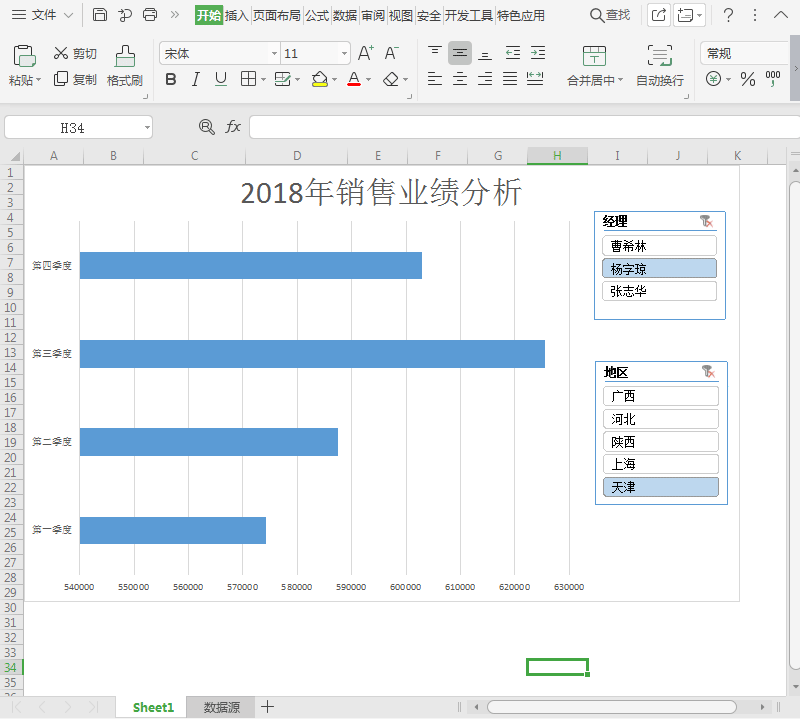Select 张志华 in the 经理 slicer
The width and height of the screenshot is (800, 719).
[x=659, y=291]
